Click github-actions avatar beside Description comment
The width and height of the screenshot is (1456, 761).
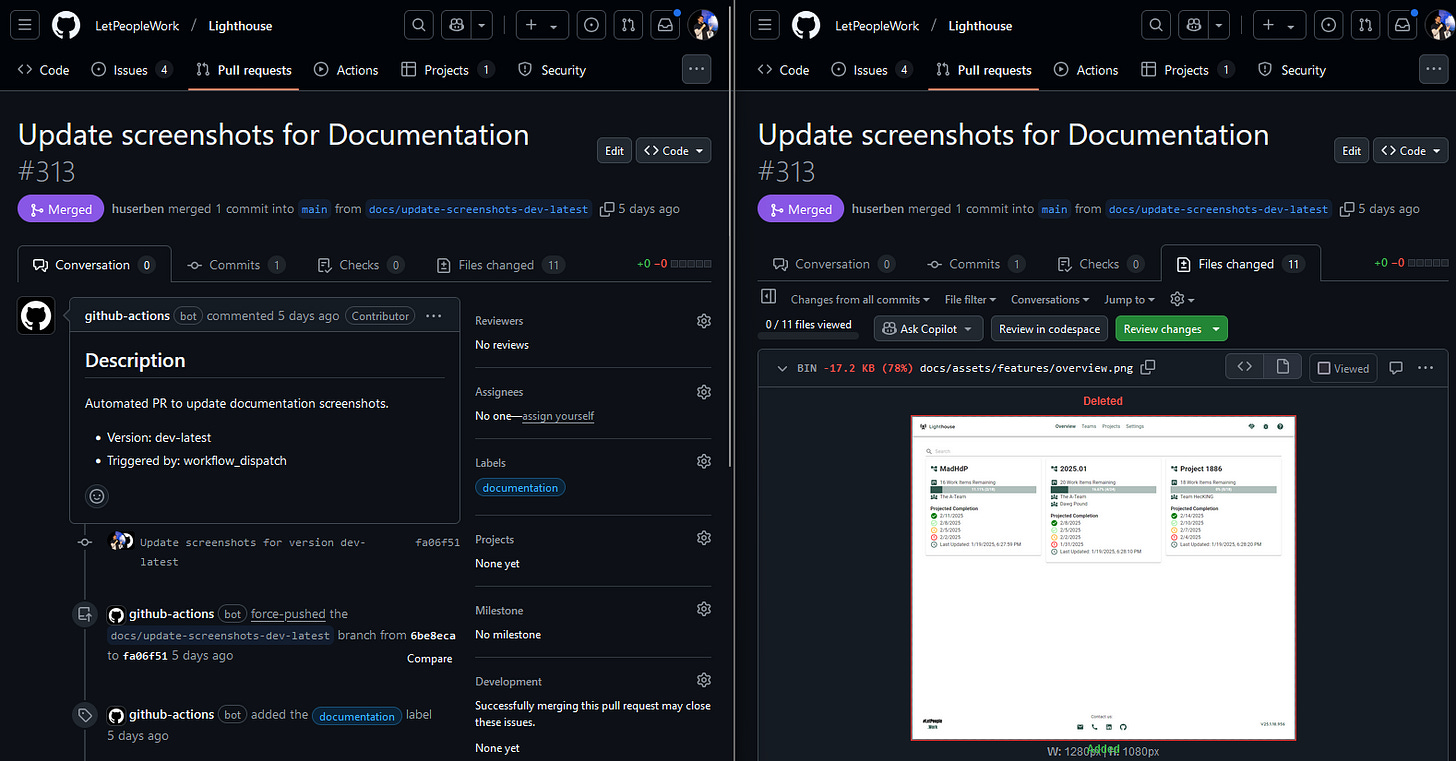tap(36, 316)
